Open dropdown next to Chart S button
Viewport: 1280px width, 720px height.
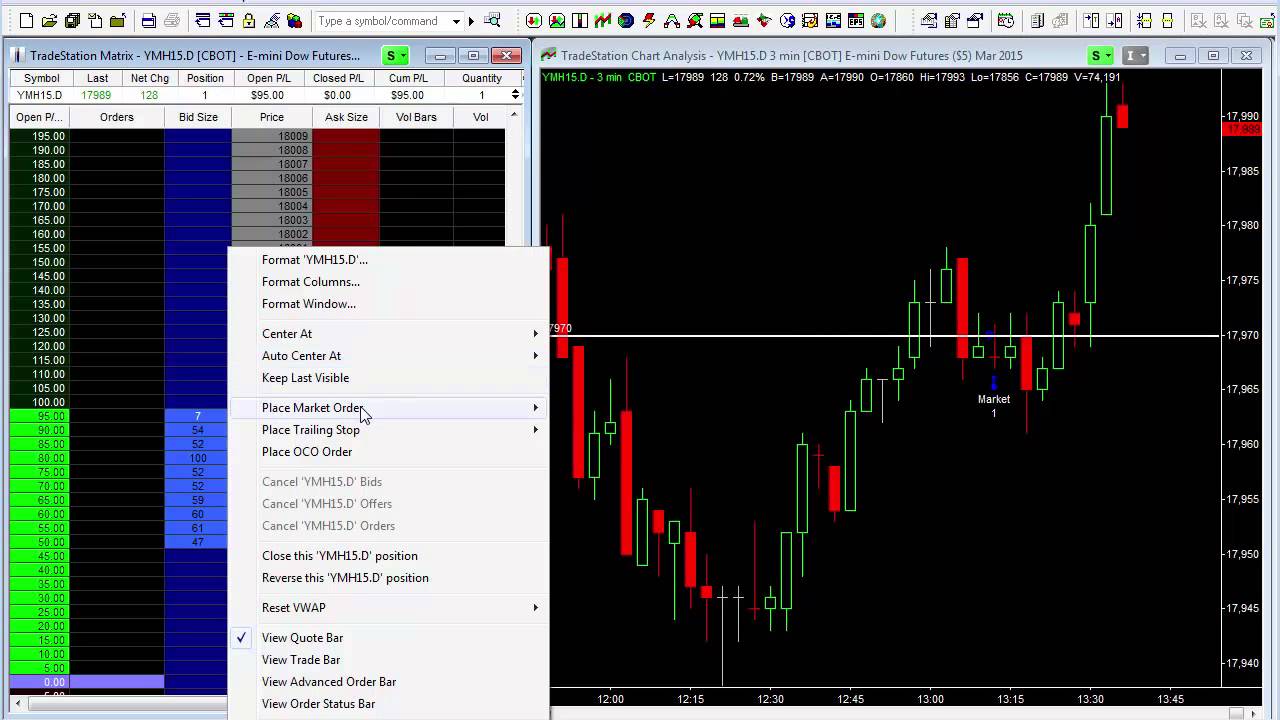1109,56
